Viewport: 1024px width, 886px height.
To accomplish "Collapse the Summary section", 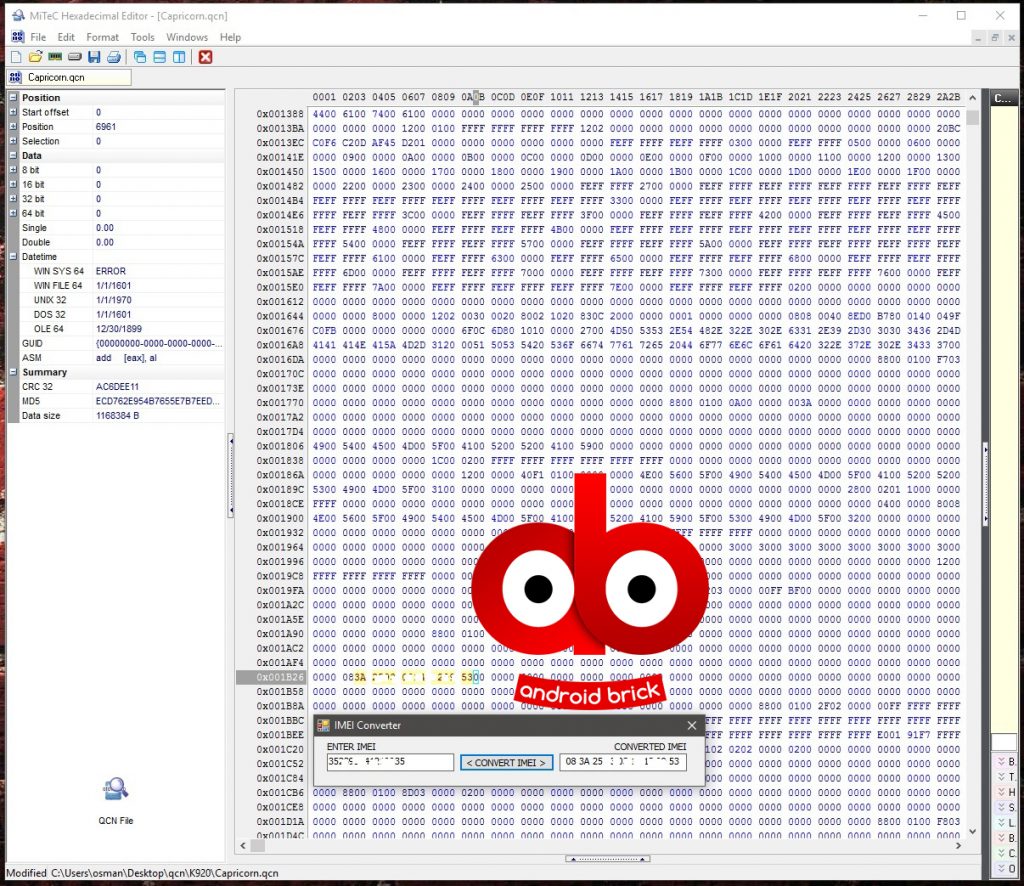I will [13, 372].
